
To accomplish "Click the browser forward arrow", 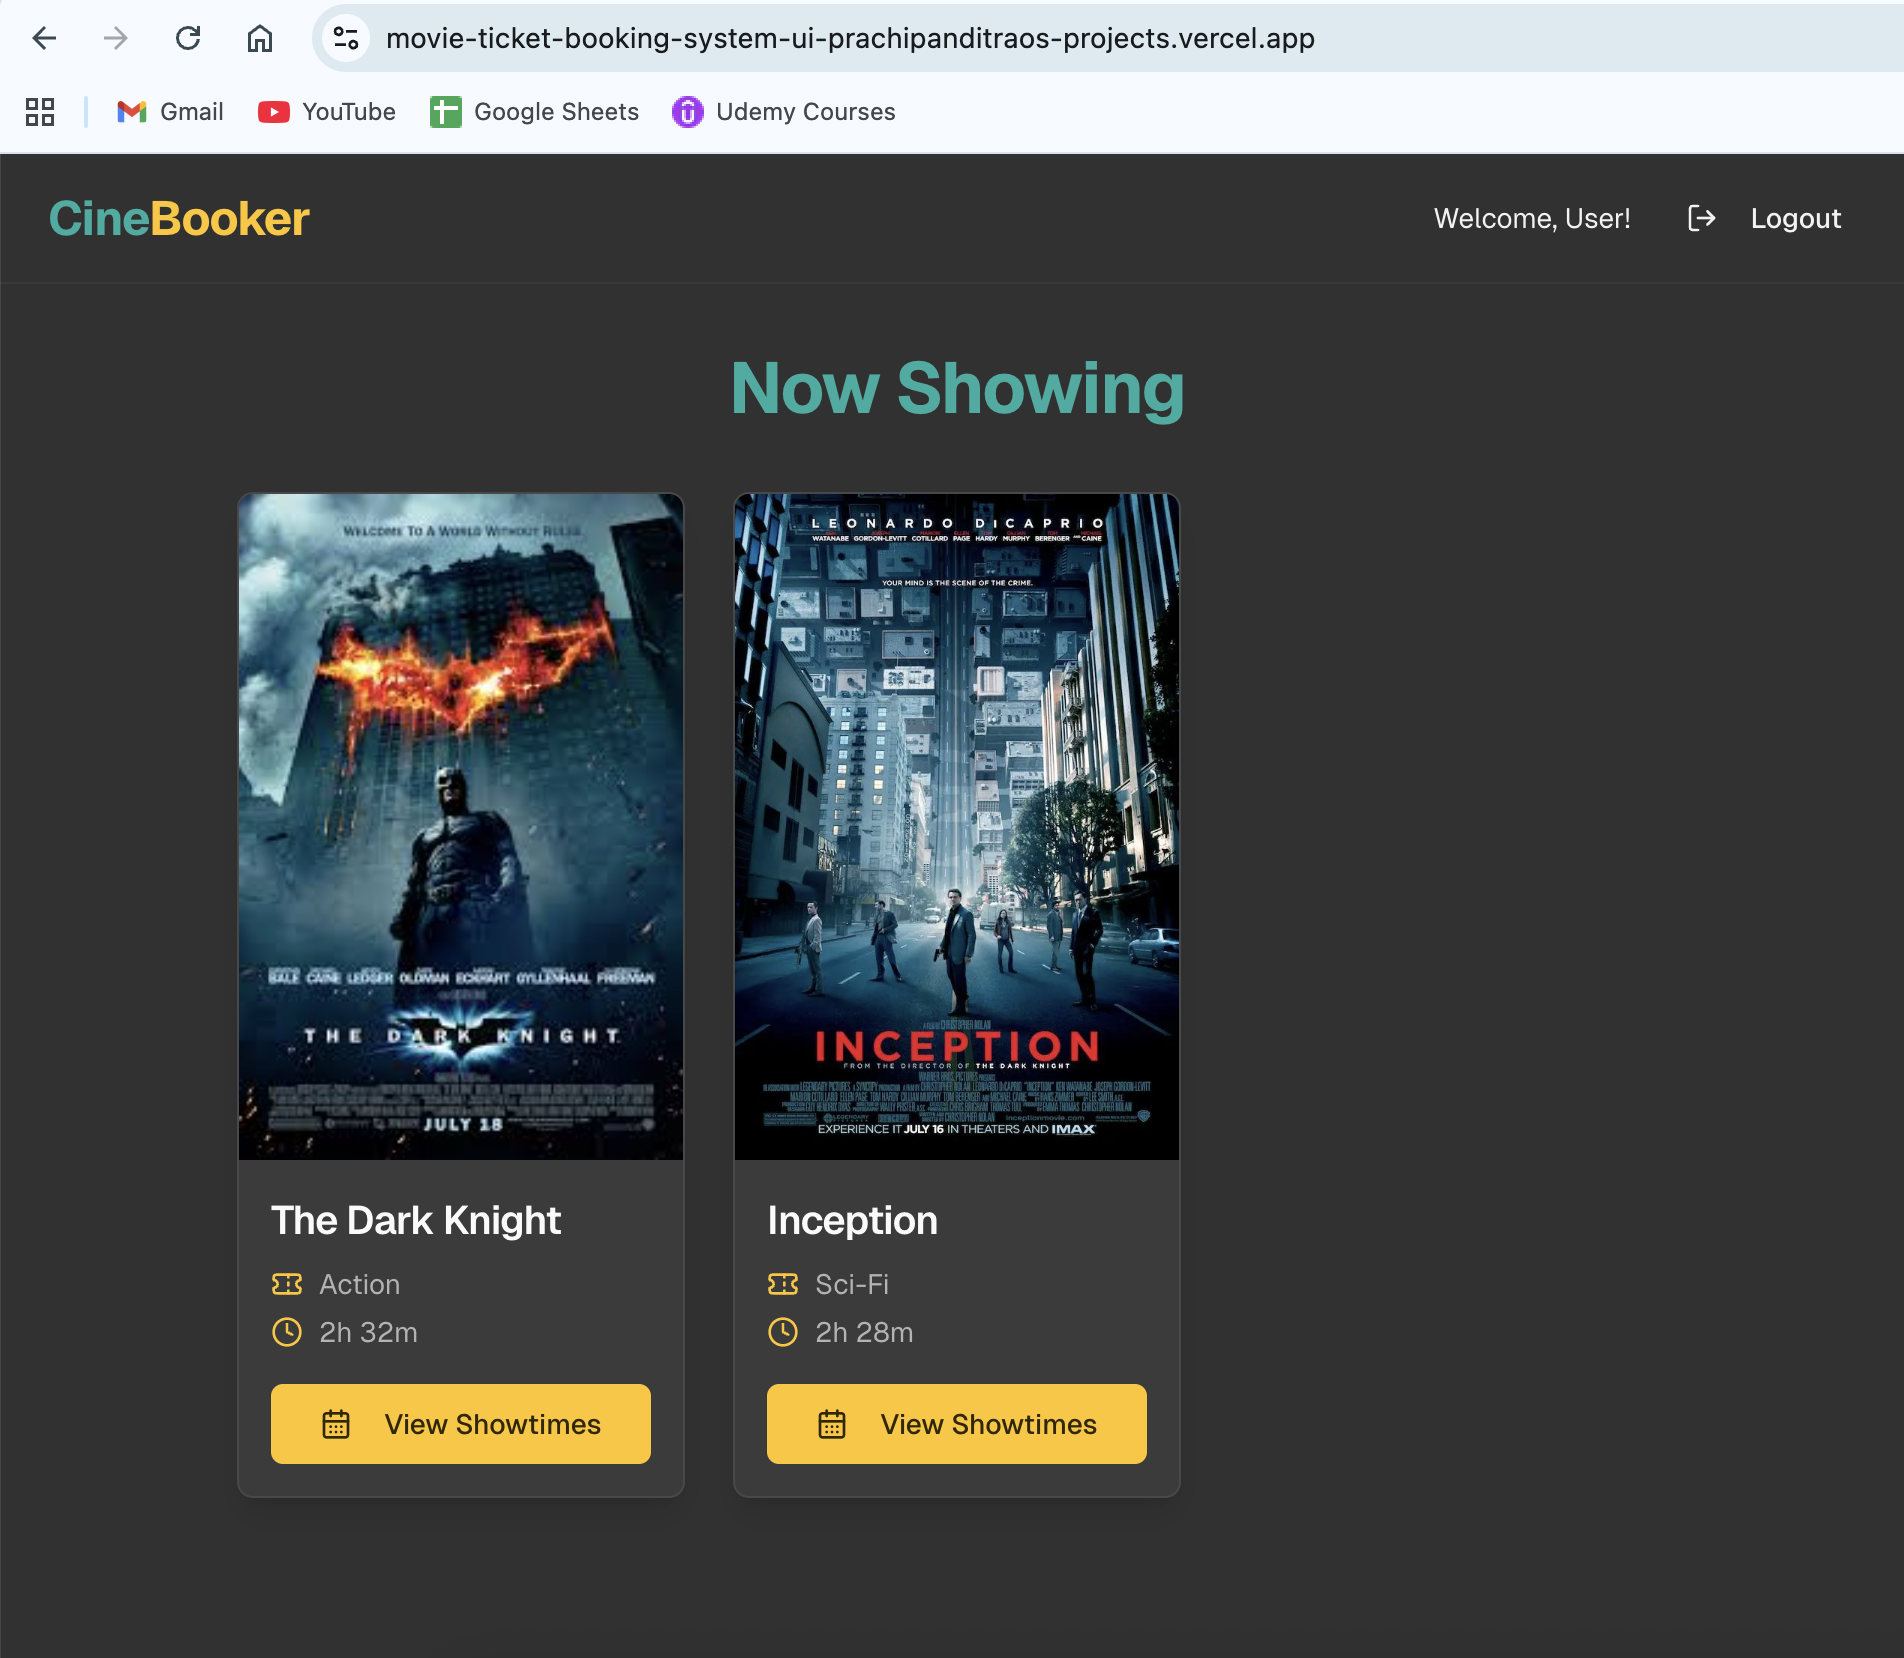I will pos(116,38).
